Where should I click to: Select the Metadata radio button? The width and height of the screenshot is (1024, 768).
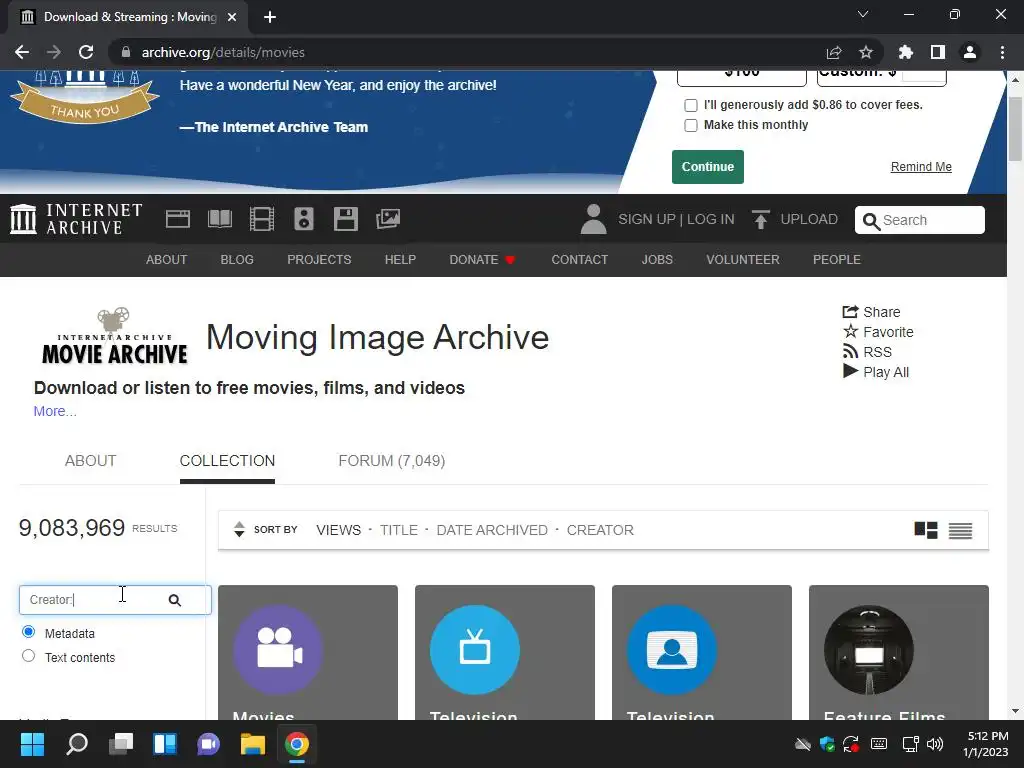pyautogui.click(x=28, y=632)
